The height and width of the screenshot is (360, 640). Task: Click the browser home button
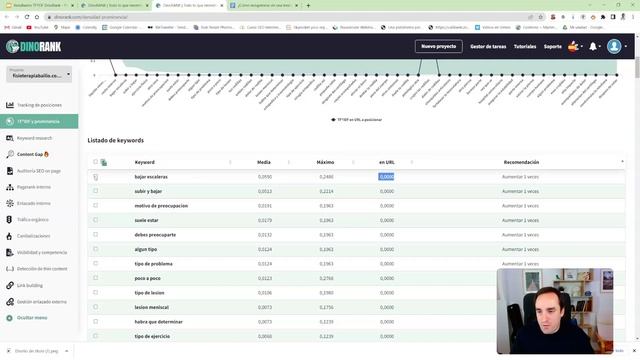[37, 17]
